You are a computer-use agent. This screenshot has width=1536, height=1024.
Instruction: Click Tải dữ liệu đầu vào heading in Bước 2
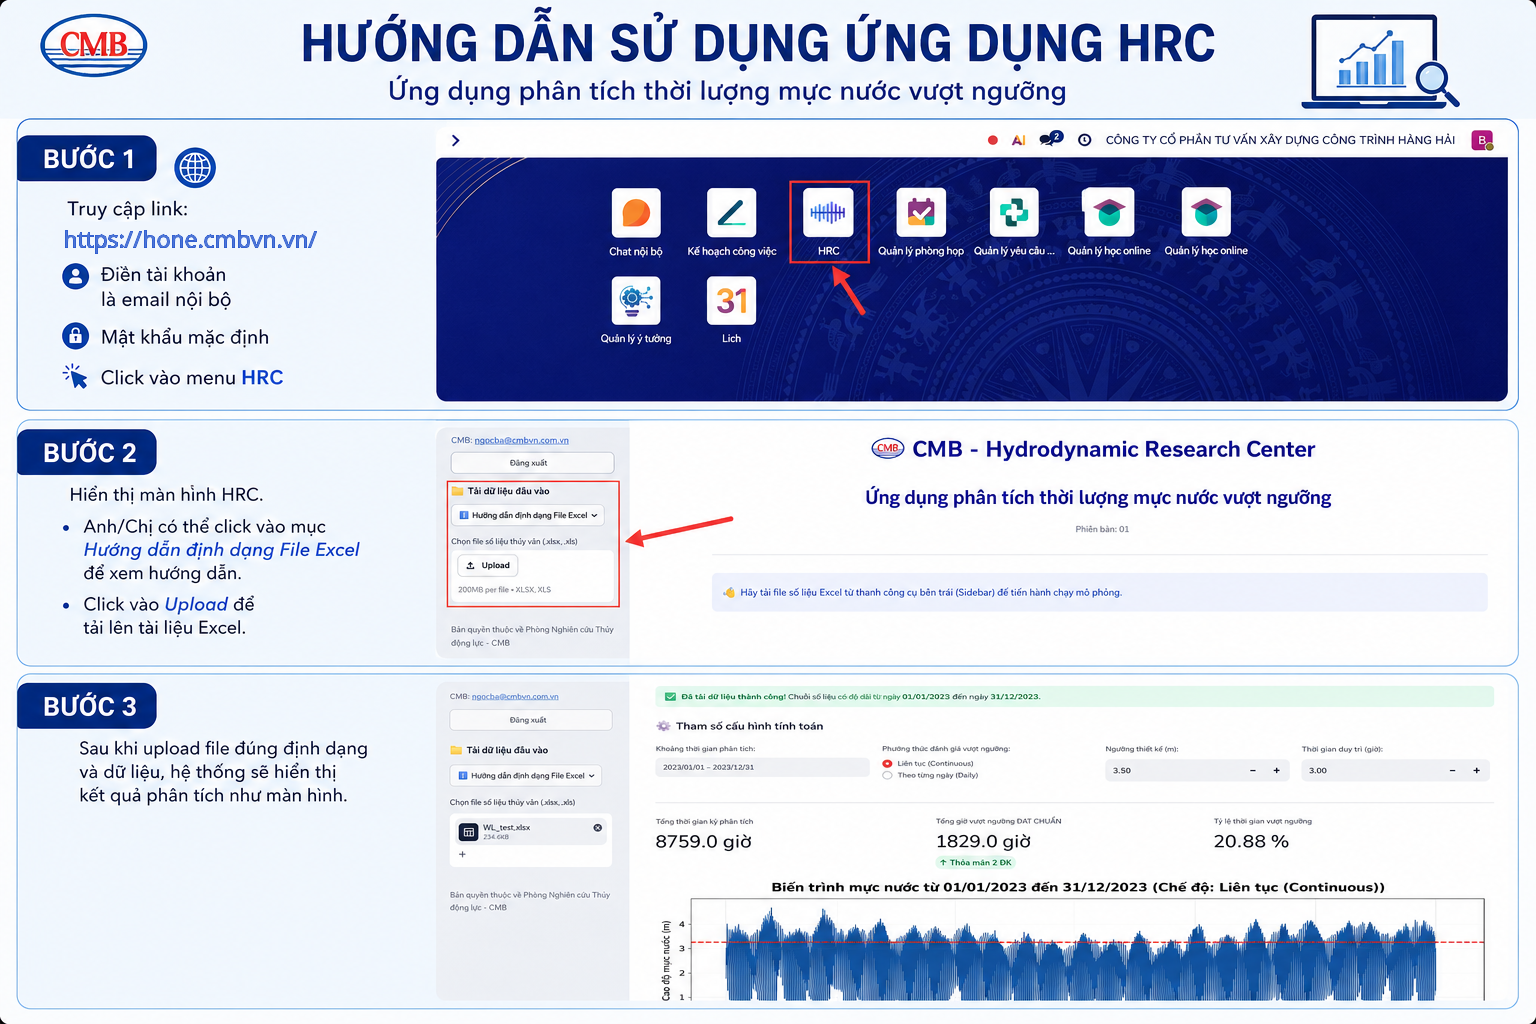508,491
